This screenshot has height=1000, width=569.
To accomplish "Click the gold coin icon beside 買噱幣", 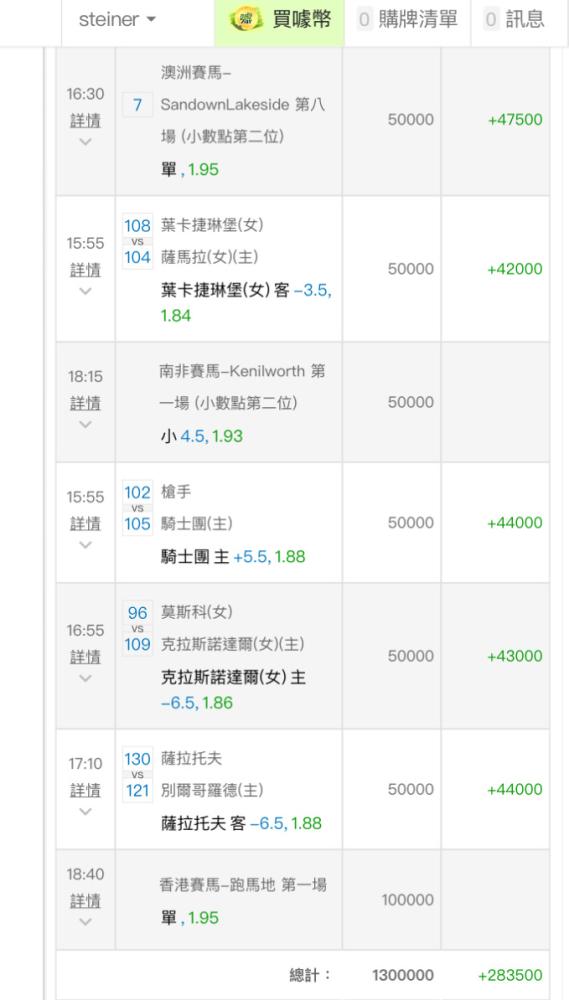I will point(246,20).
